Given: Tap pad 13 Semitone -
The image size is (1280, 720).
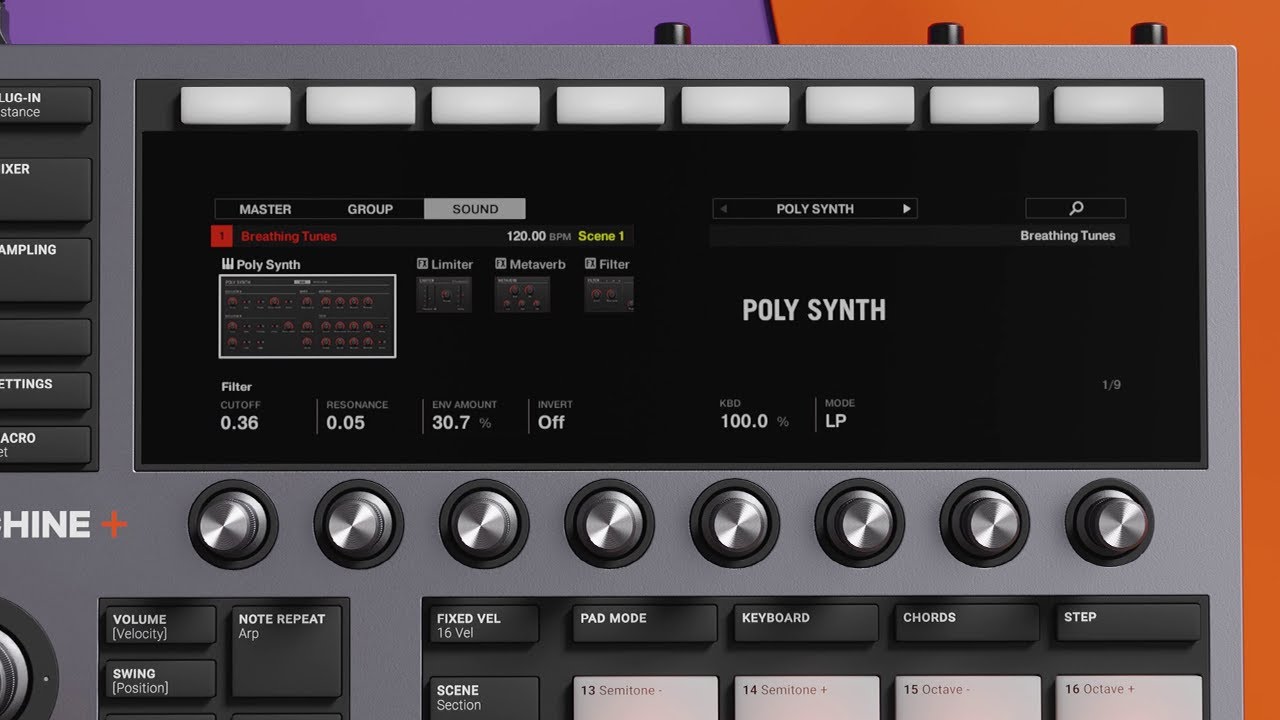Looking at the screenshot, I should 646,698.
